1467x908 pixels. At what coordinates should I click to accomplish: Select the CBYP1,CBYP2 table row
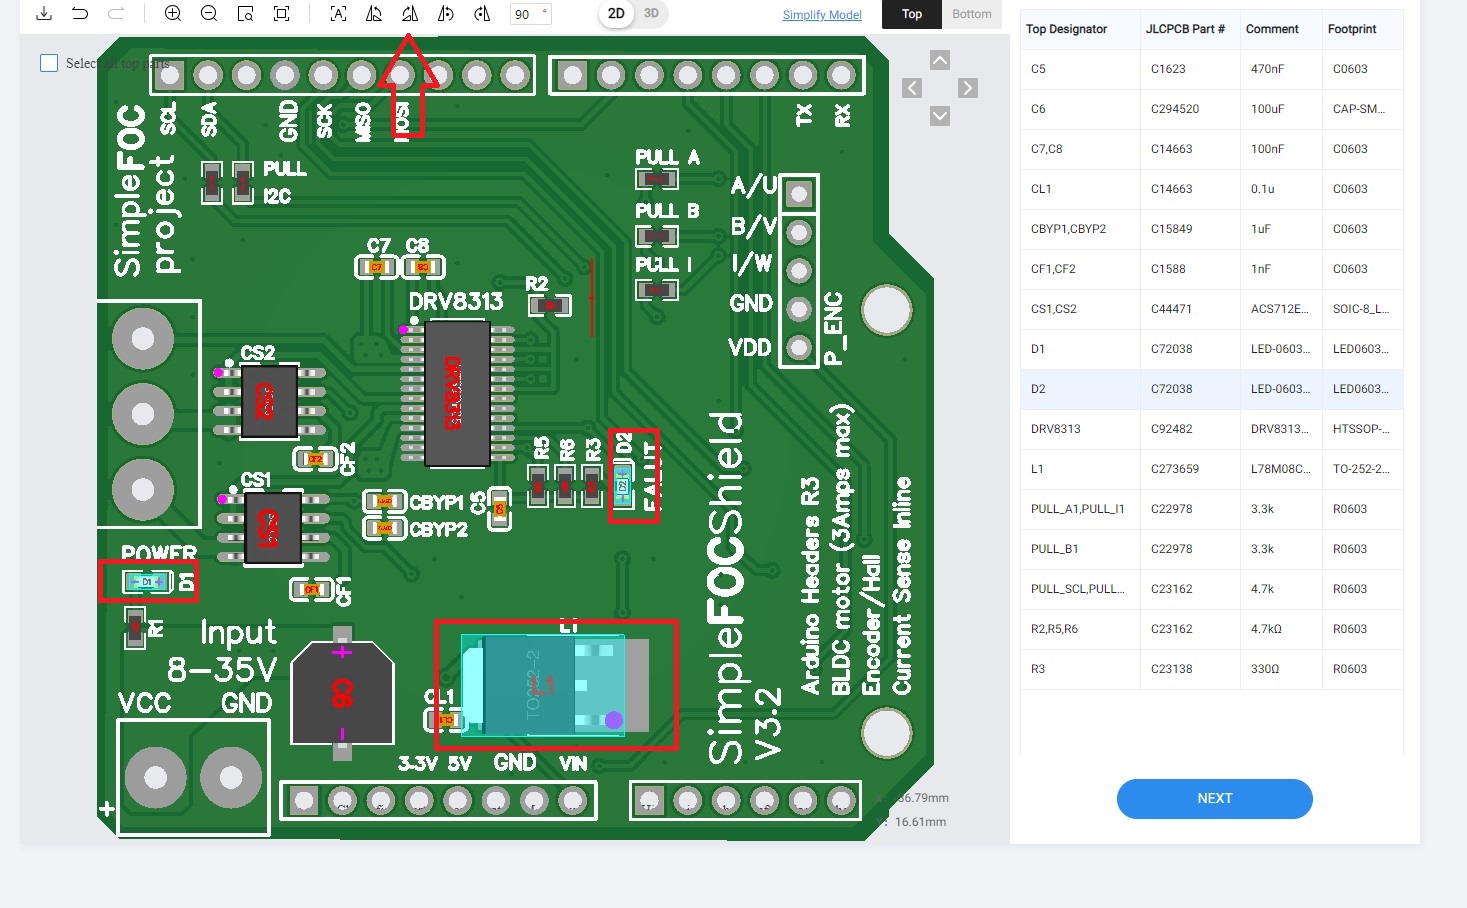(x=1211, y=229)
